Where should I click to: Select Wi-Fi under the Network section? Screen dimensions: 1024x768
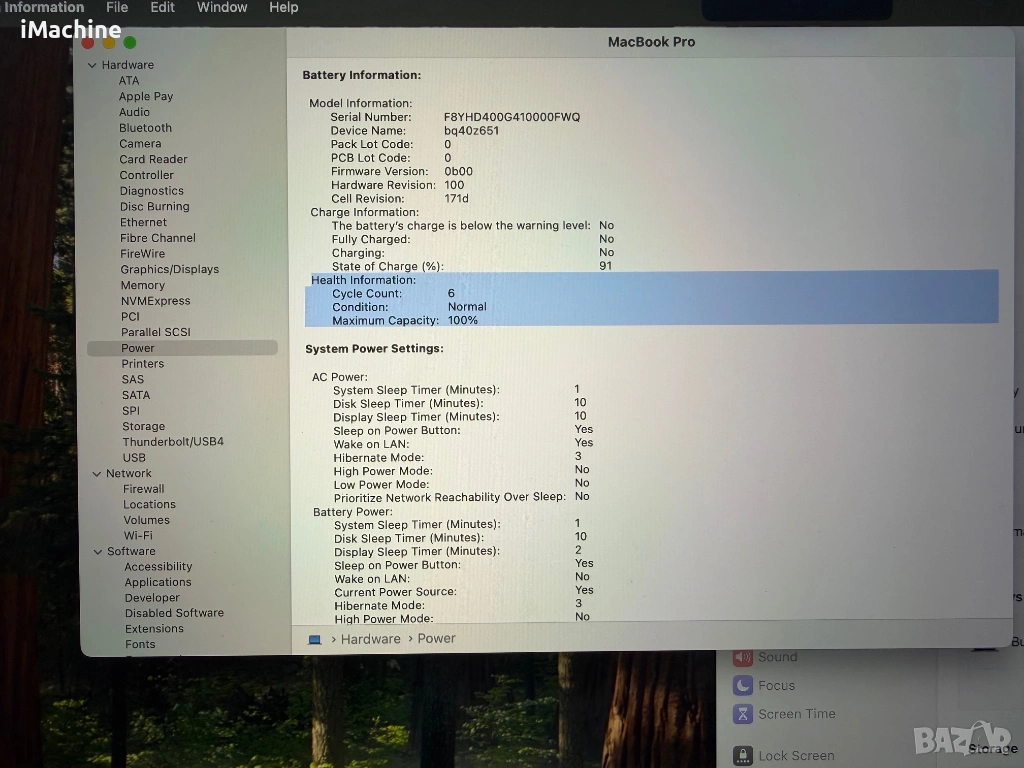click(x=138, y=536)
